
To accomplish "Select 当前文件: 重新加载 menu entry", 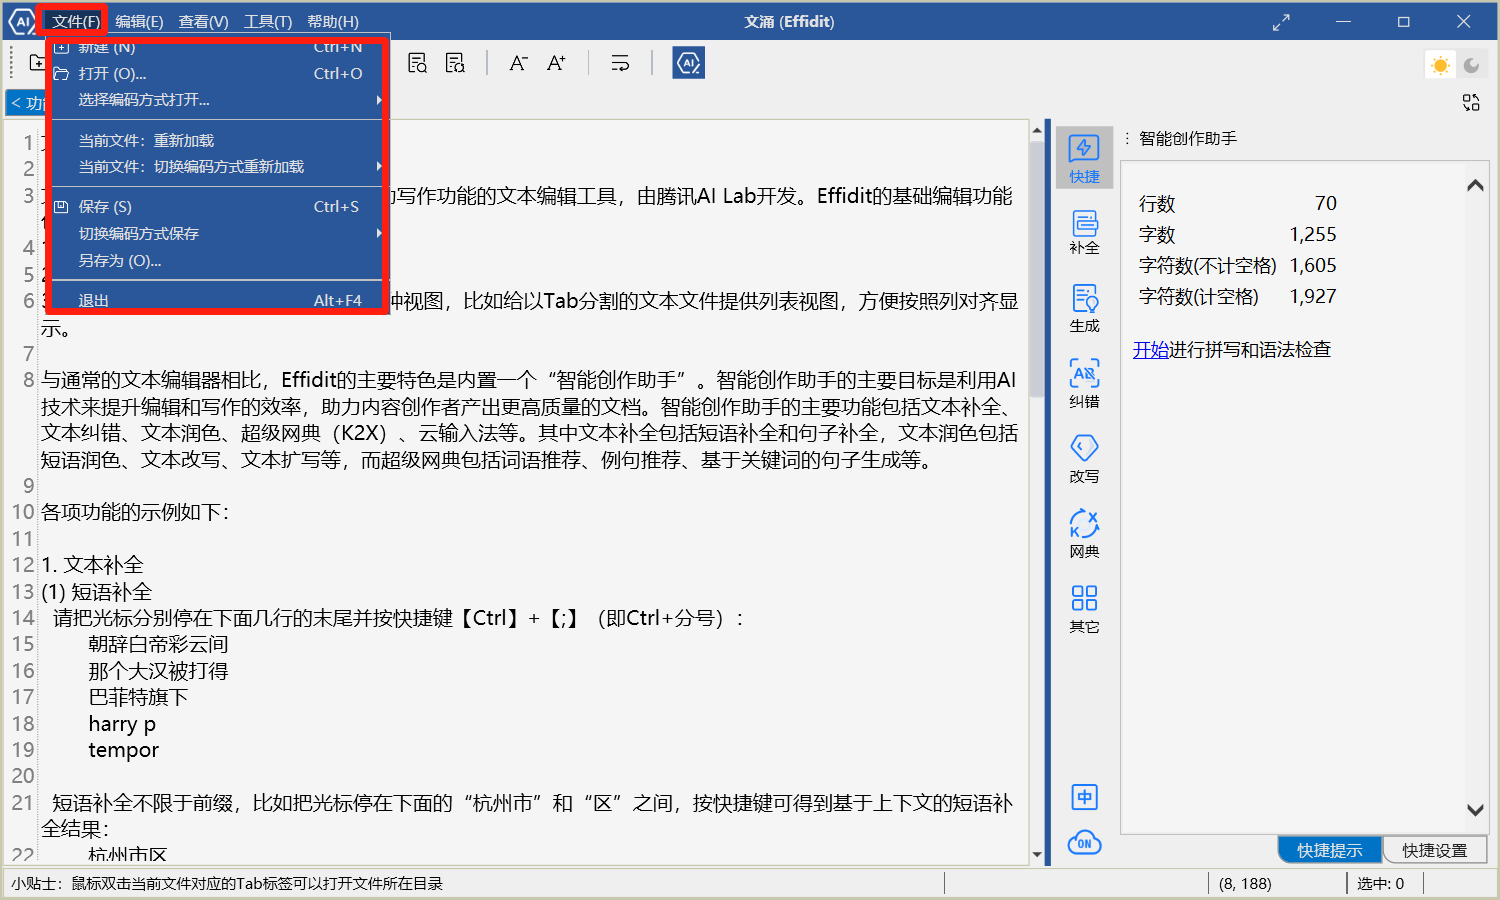I will click(x=216, y=141).
